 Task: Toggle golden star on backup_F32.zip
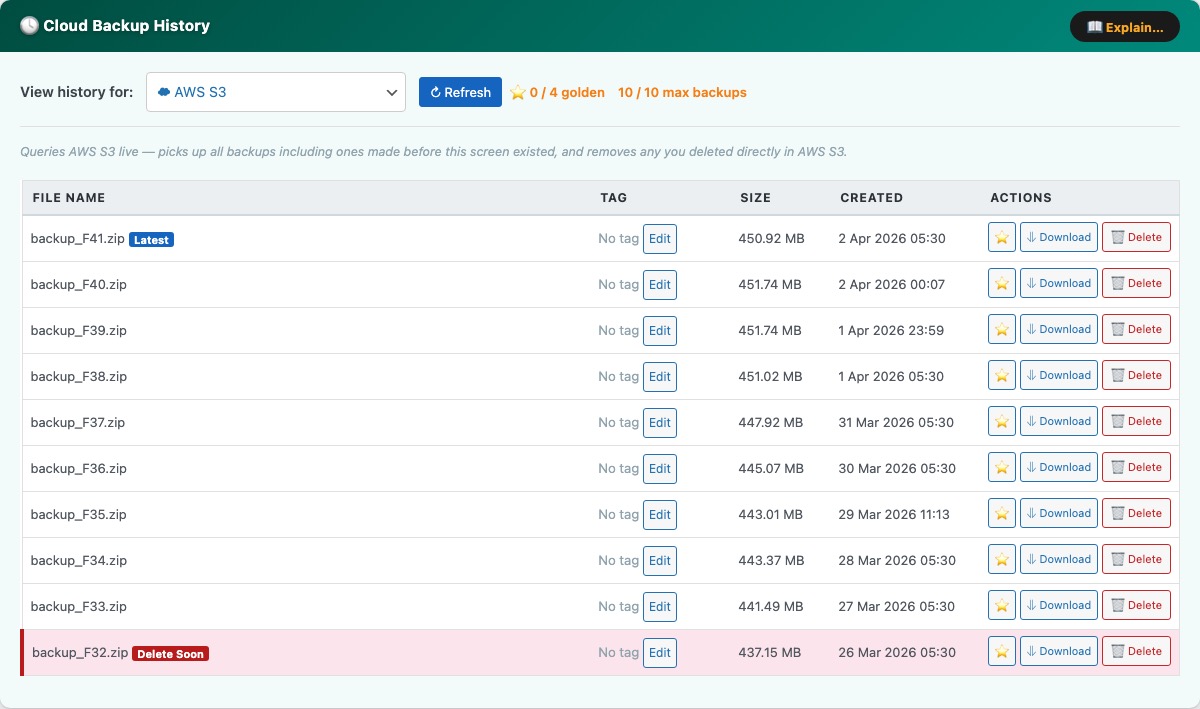click(x=1002, y=651)
